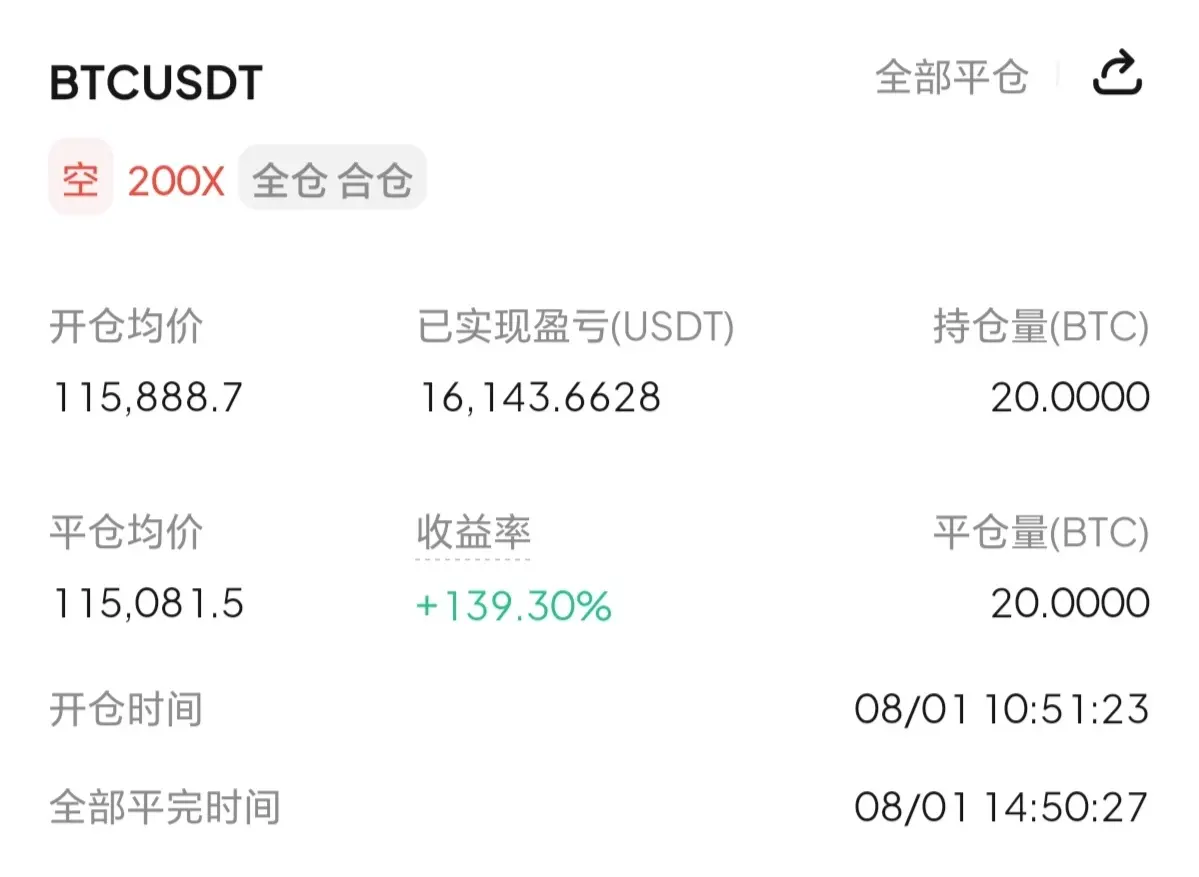This screenshot has height=877, width=1199.
Task: Select the 115,888.7 entry price
Action: click(148, 398)
